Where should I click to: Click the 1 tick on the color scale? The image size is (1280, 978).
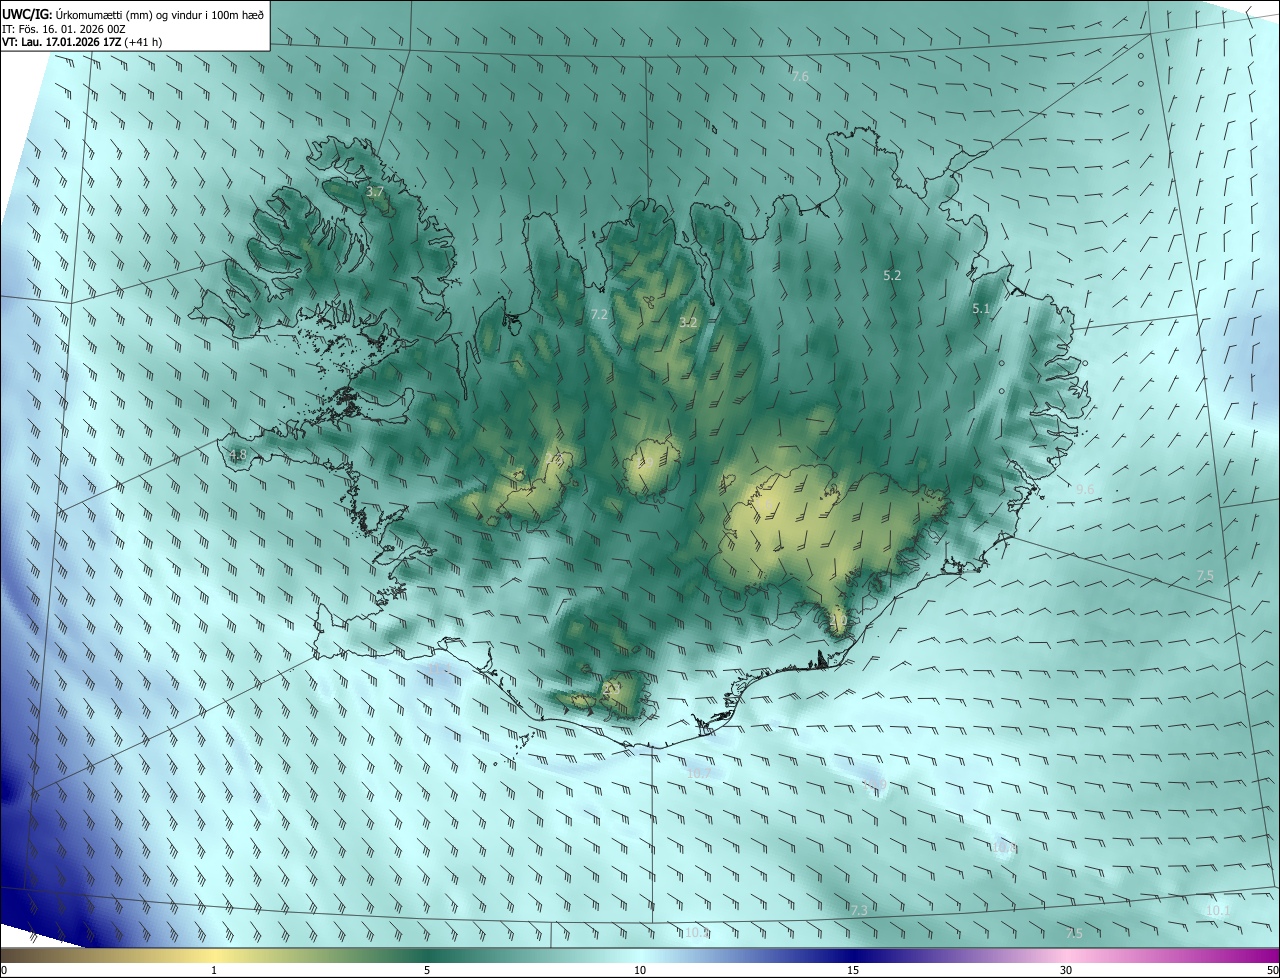[214, 970]
